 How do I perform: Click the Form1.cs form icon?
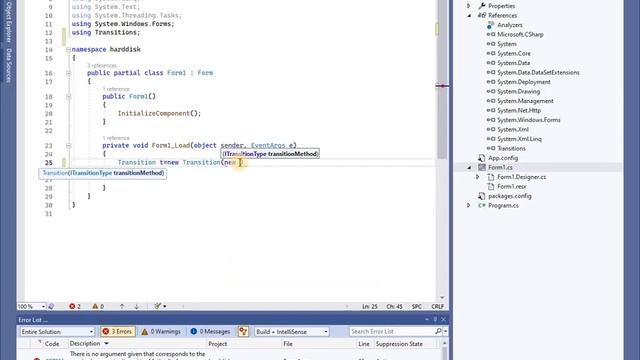tap(482, 167)
